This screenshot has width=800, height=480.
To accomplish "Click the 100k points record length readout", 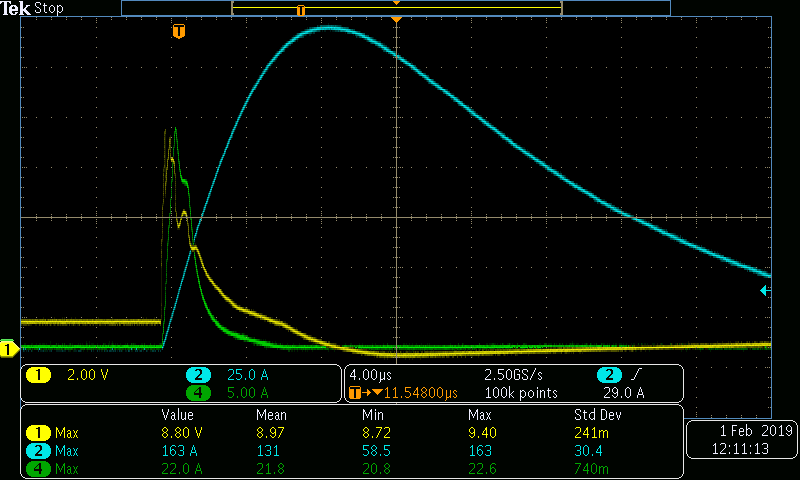I will click(521, 393).
